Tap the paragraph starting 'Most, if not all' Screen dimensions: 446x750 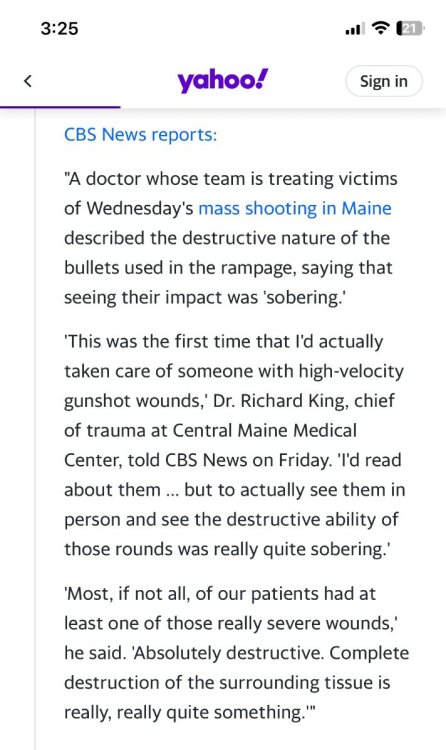[236, 653]
